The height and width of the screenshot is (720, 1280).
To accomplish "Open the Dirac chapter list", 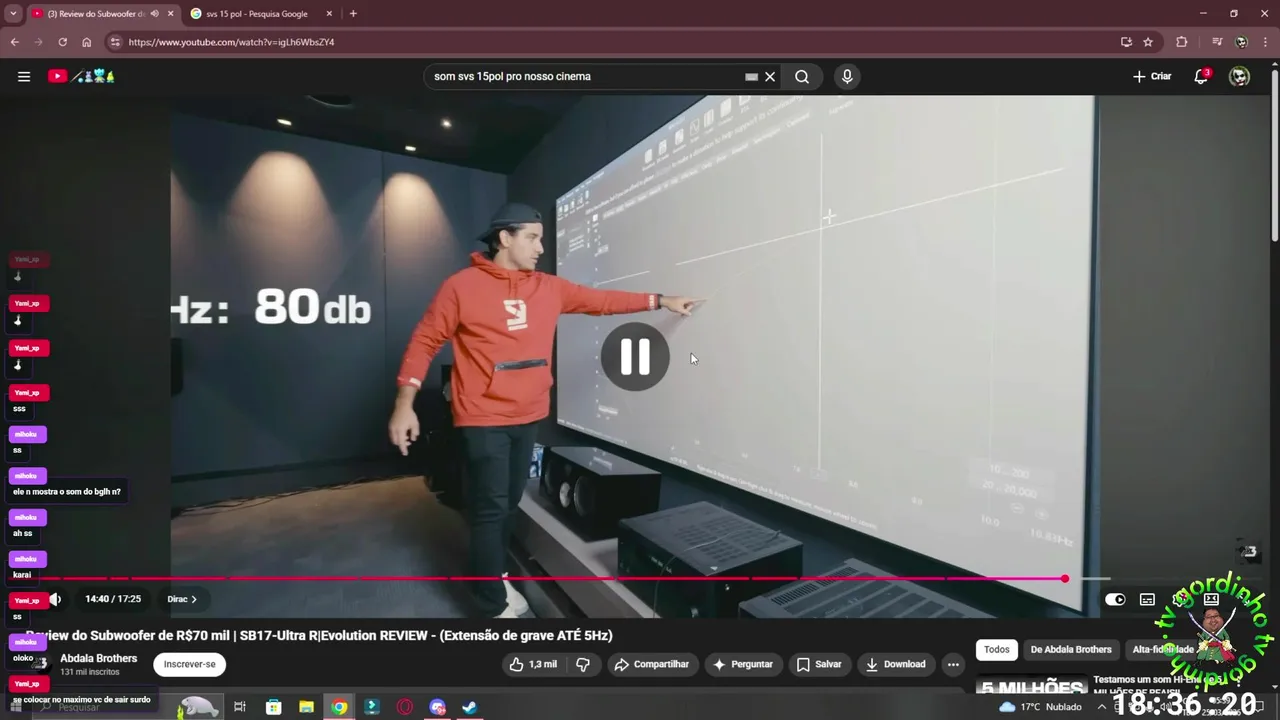I will 182,599.
